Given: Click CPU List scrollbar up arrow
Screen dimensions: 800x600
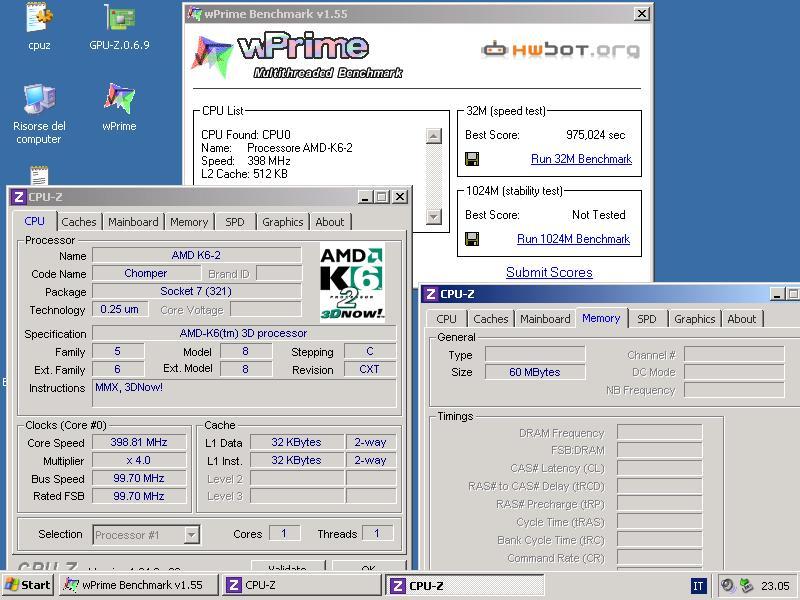Looking at the screenshot, I should pyautogui.click(x=433, y=136).
